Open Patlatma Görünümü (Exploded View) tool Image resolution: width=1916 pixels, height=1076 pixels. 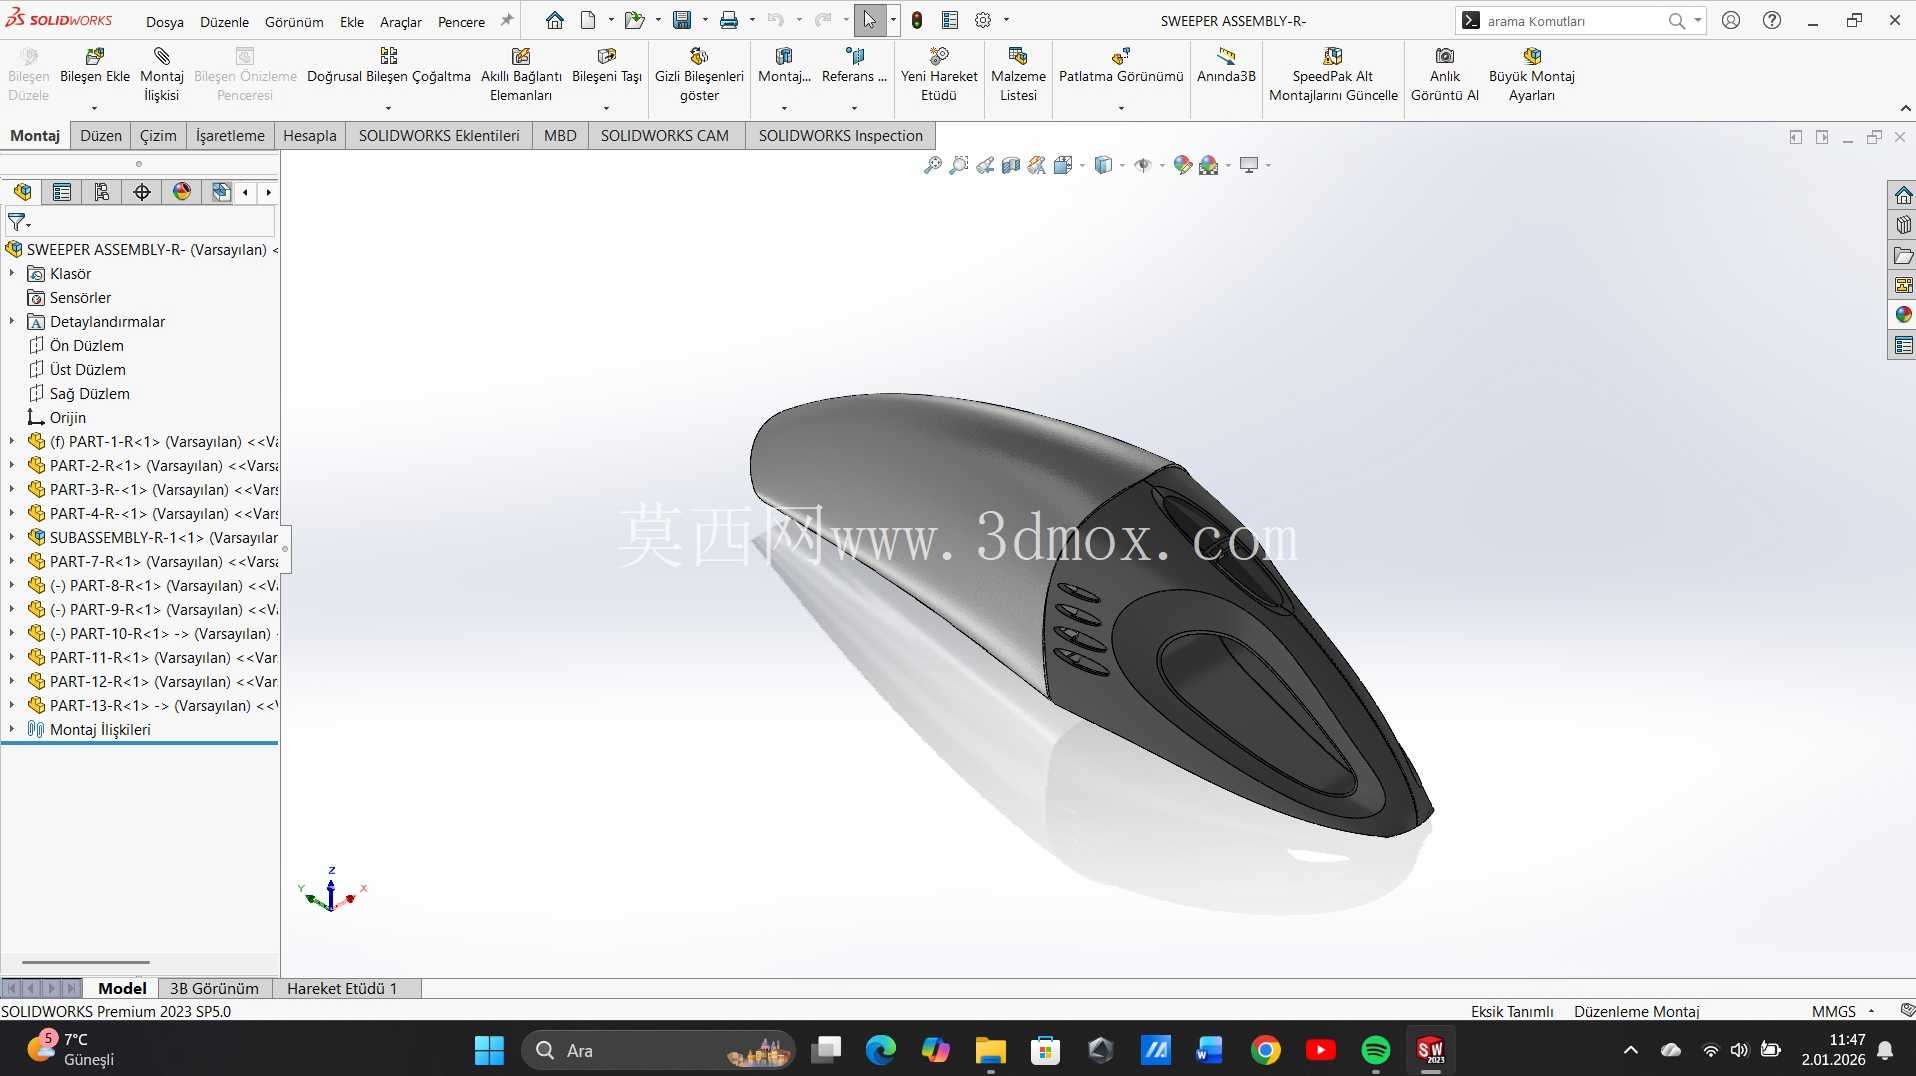pyautogui.click(x=1121, y=65)
